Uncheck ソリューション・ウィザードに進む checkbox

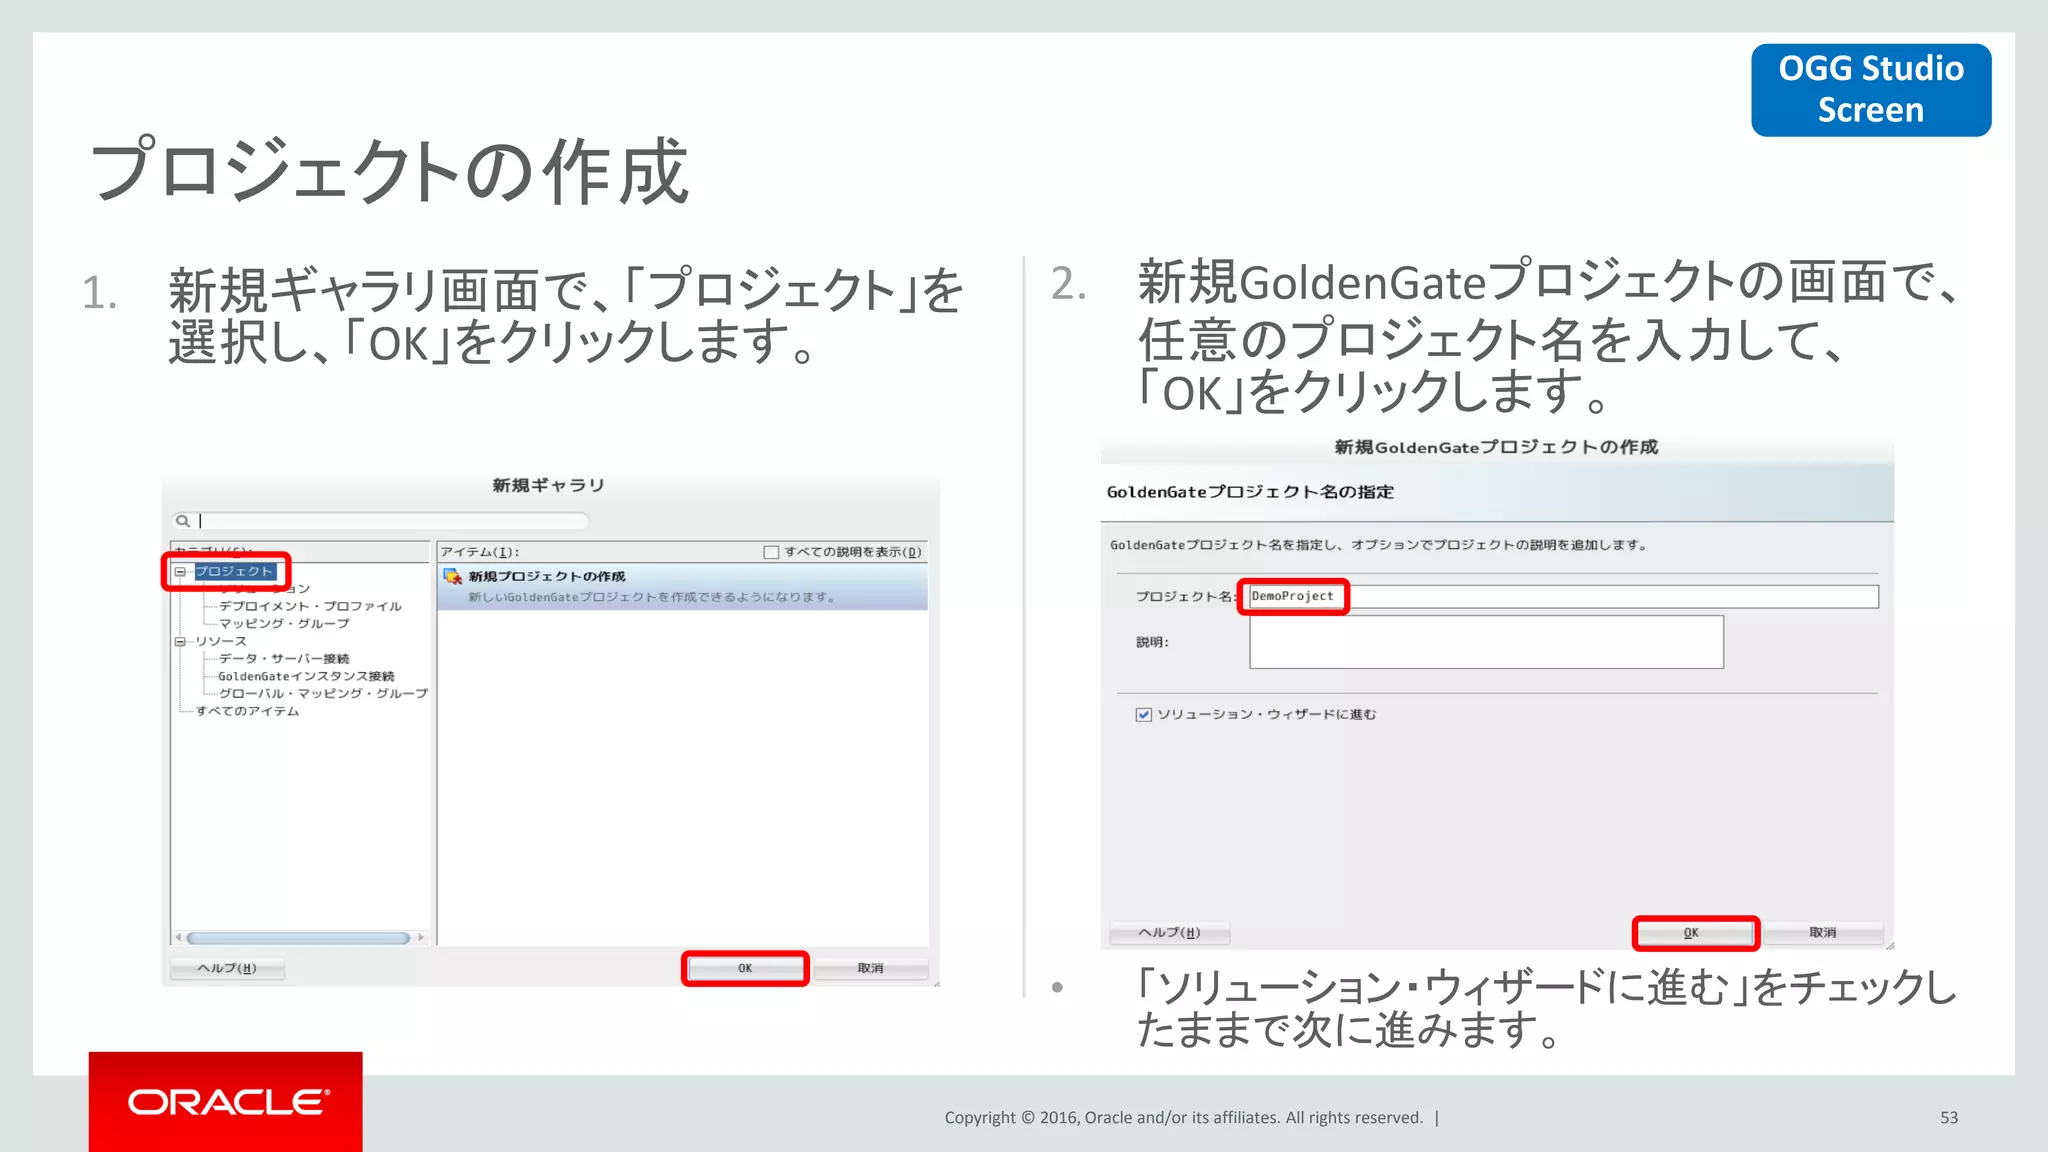(1143, 714)
